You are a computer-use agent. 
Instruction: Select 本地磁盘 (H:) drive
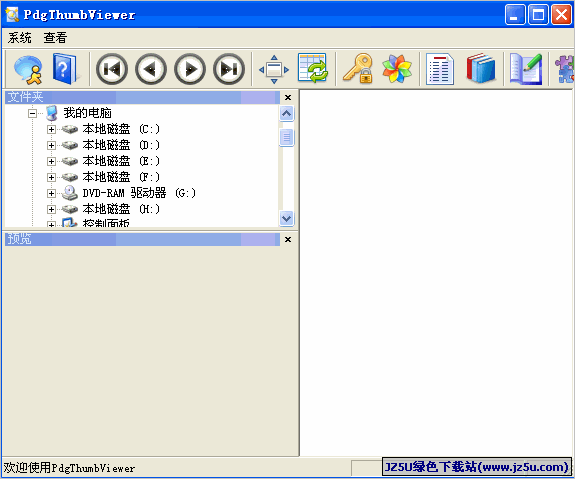[x=121, y=209]
